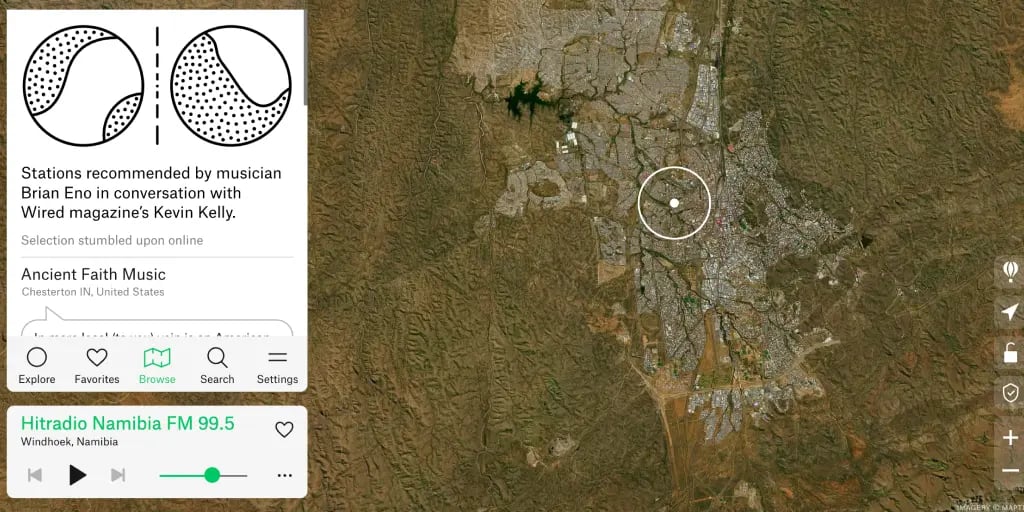Adjust the volume slider knob

212,475
